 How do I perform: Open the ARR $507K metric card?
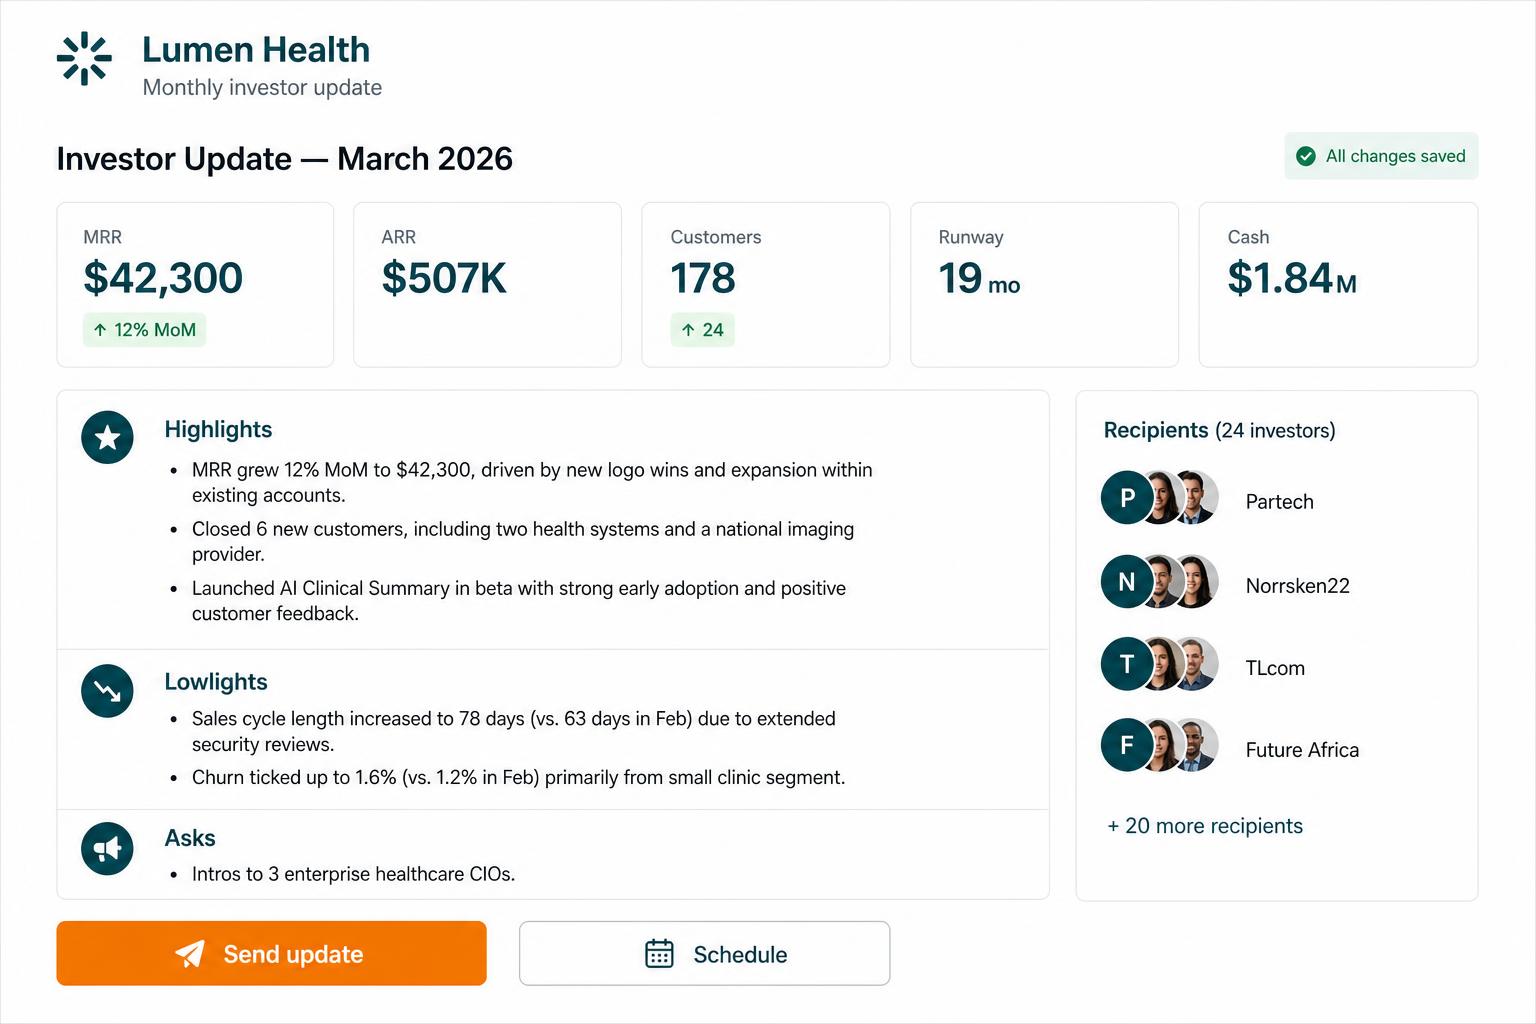point(487,285)
